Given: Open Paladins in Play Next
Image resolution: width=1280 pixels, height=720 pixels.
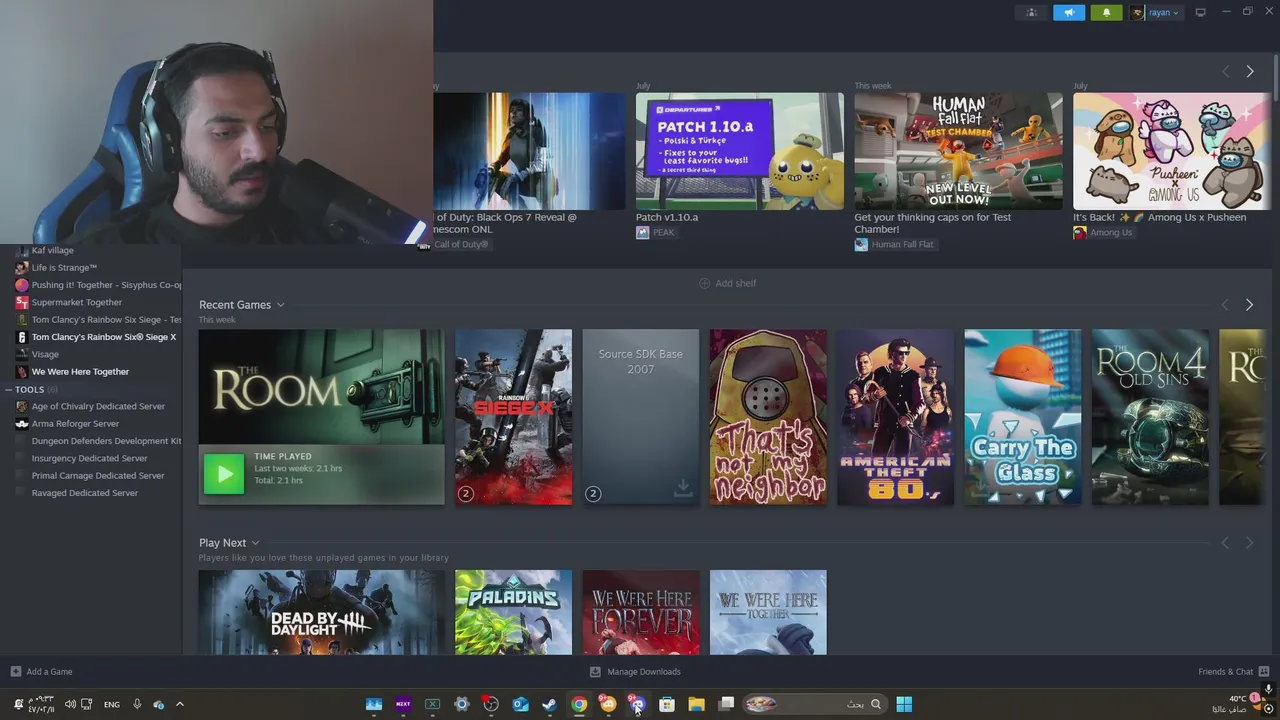Looking at the screenshot, I should tap(513, 613).
